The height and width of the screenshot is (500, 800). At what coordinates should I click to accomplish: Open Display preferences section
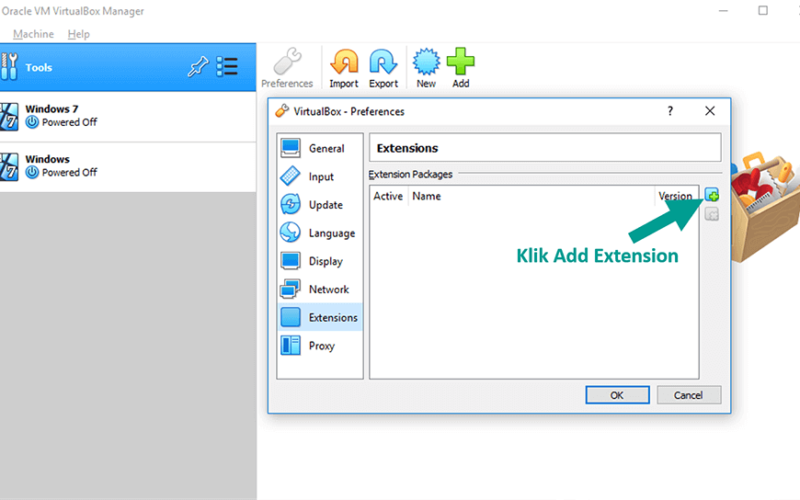pos(320,261)
